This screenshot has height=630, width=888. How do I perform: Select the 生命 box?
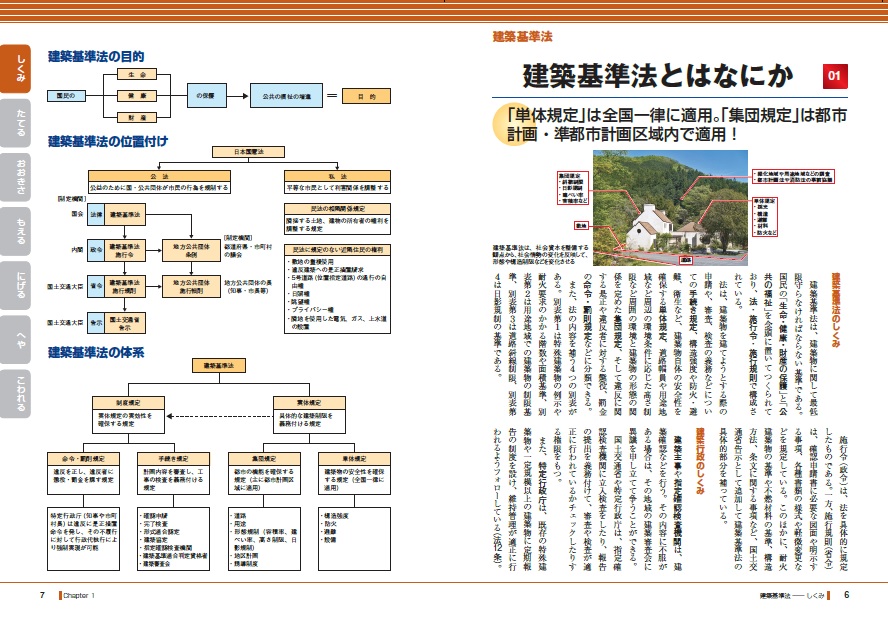[x=136, y=74]
